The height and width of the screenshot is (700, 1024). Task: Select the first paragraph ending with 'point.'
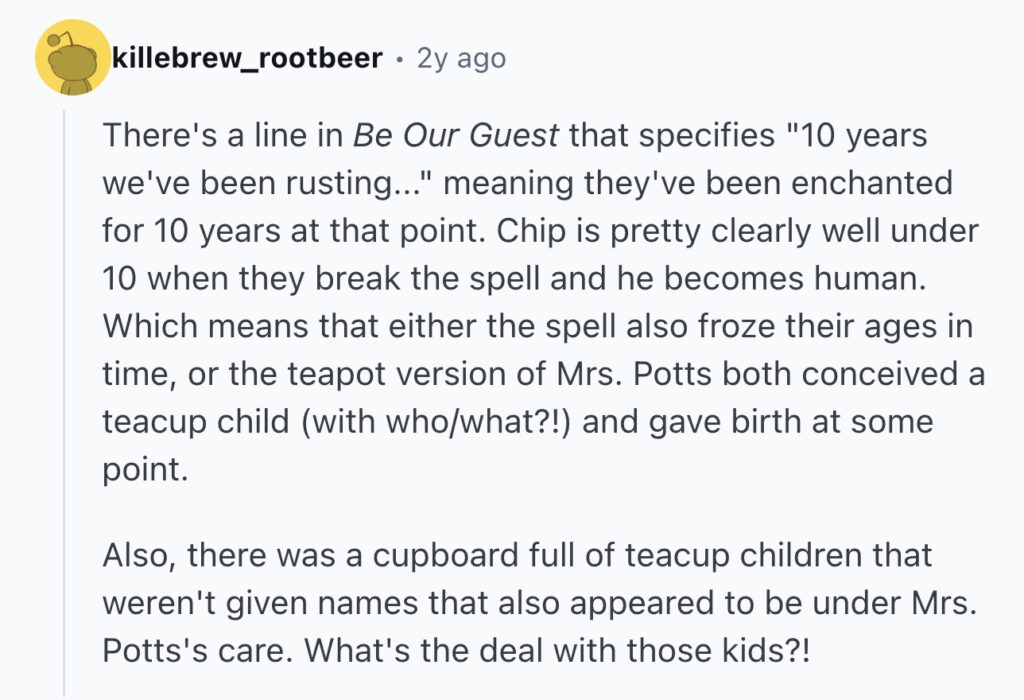click(543, 302)
